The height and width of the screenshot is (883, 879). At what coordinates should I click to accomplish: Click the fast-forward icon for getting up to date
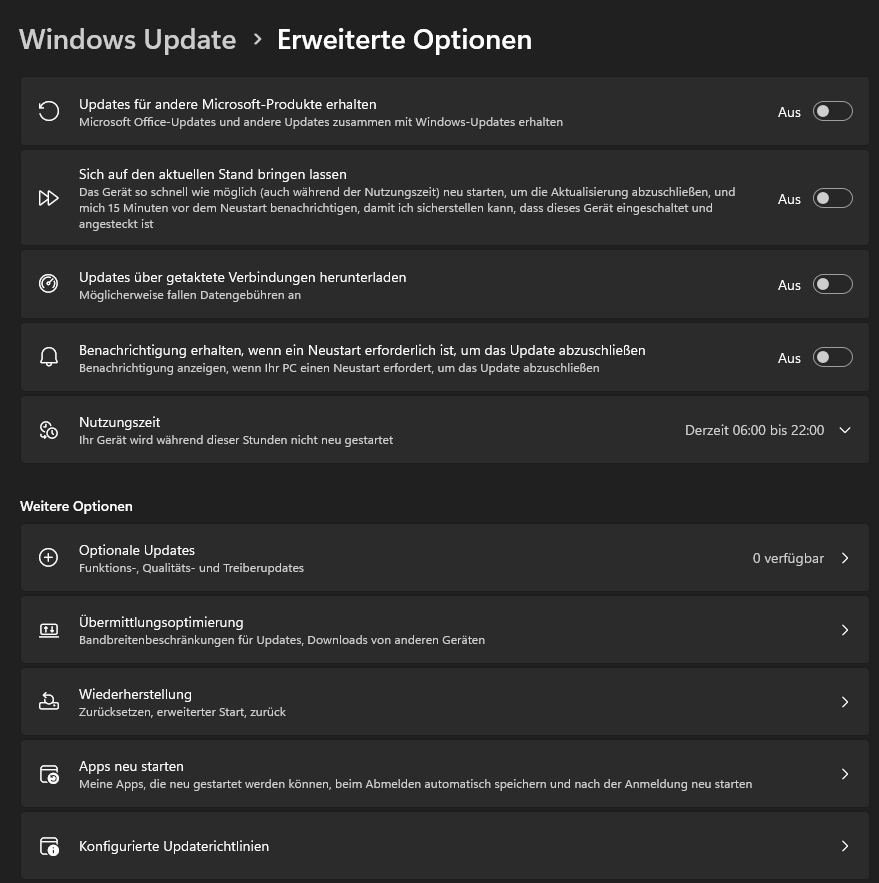pyautogui.click(x=49, y=198)
